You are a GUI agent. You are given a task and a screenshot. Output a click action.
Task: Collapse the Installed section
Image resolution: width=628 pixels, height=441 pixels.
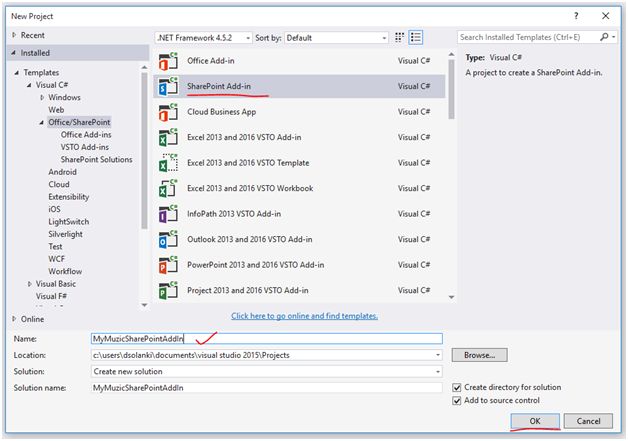14,53
